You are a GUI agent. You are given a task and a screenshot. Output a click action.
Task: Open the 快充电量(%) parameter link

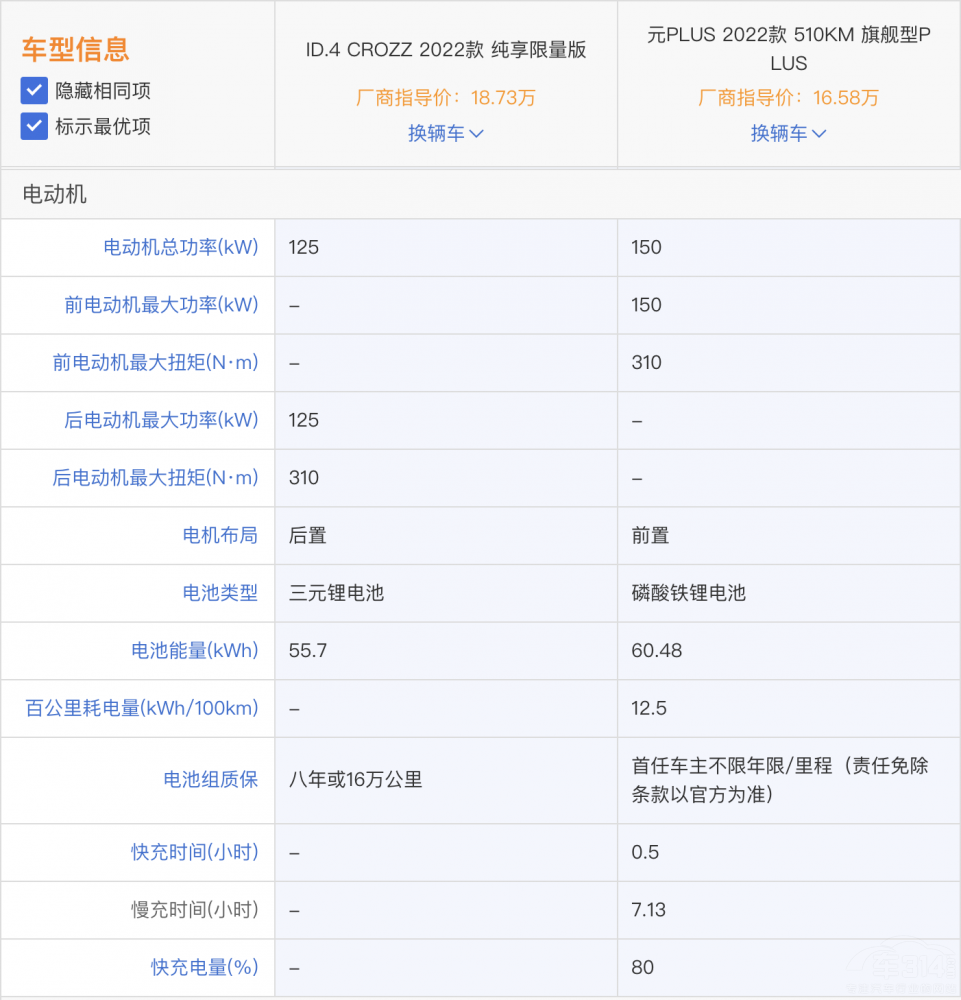[205, 967]
